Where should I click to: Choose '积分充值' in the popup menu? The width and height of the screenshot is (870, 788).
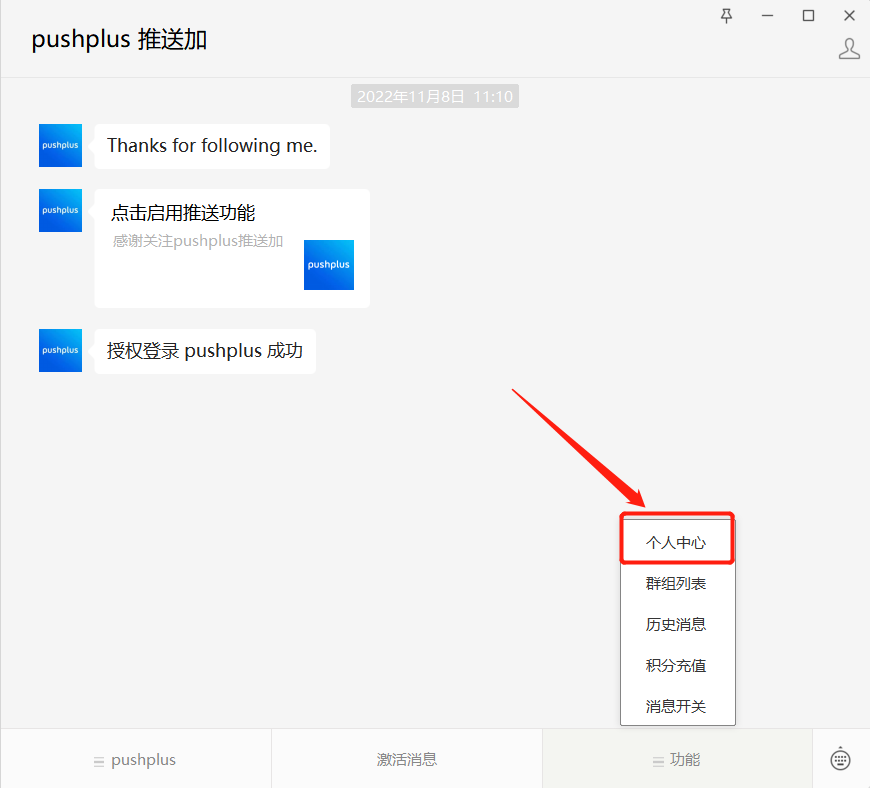[x=677, y=665]
